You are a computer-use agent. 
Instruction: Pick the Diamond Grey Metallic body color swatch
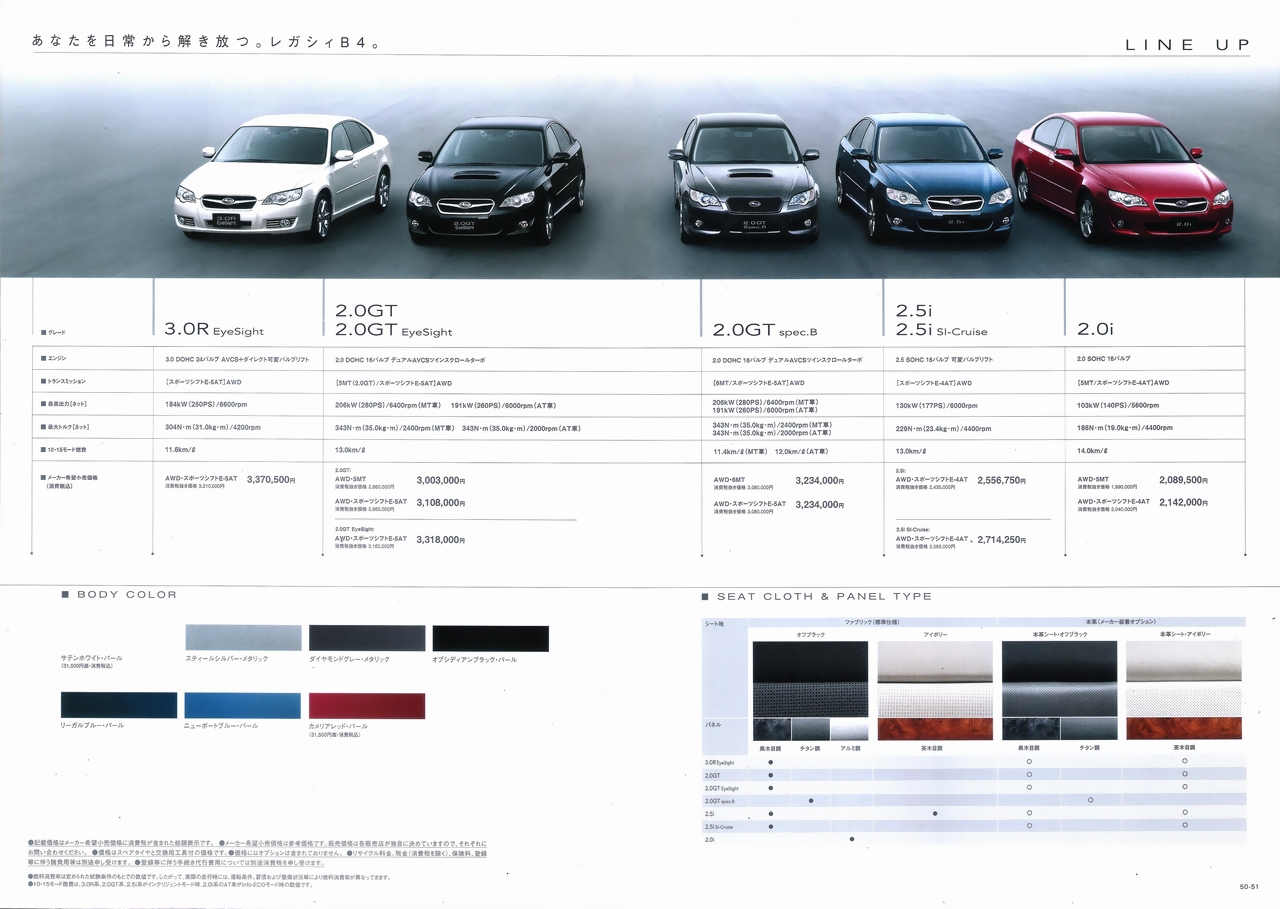366,638
